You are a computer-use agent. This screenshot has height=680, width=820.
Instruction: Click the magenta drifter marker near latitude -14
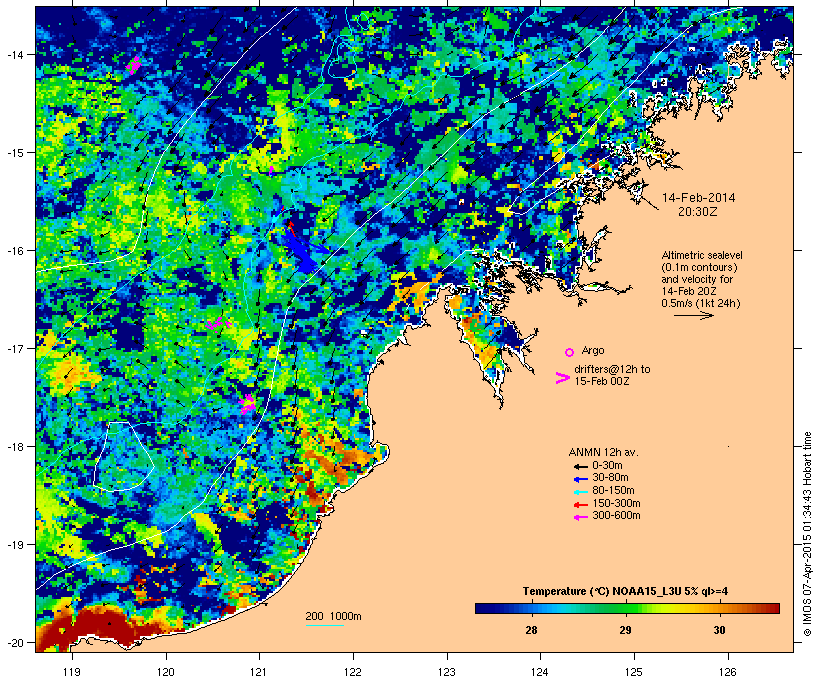134,65
